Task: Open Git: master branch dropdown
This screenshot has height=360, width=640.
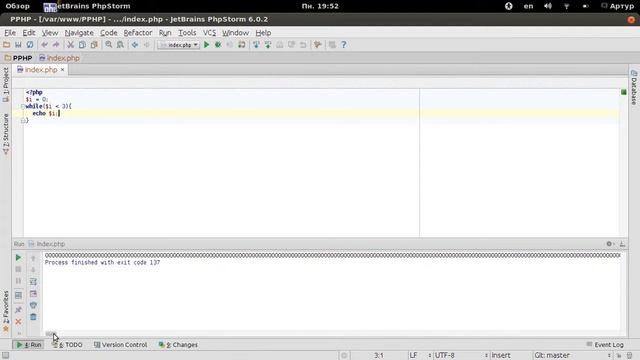Action: 572,356
